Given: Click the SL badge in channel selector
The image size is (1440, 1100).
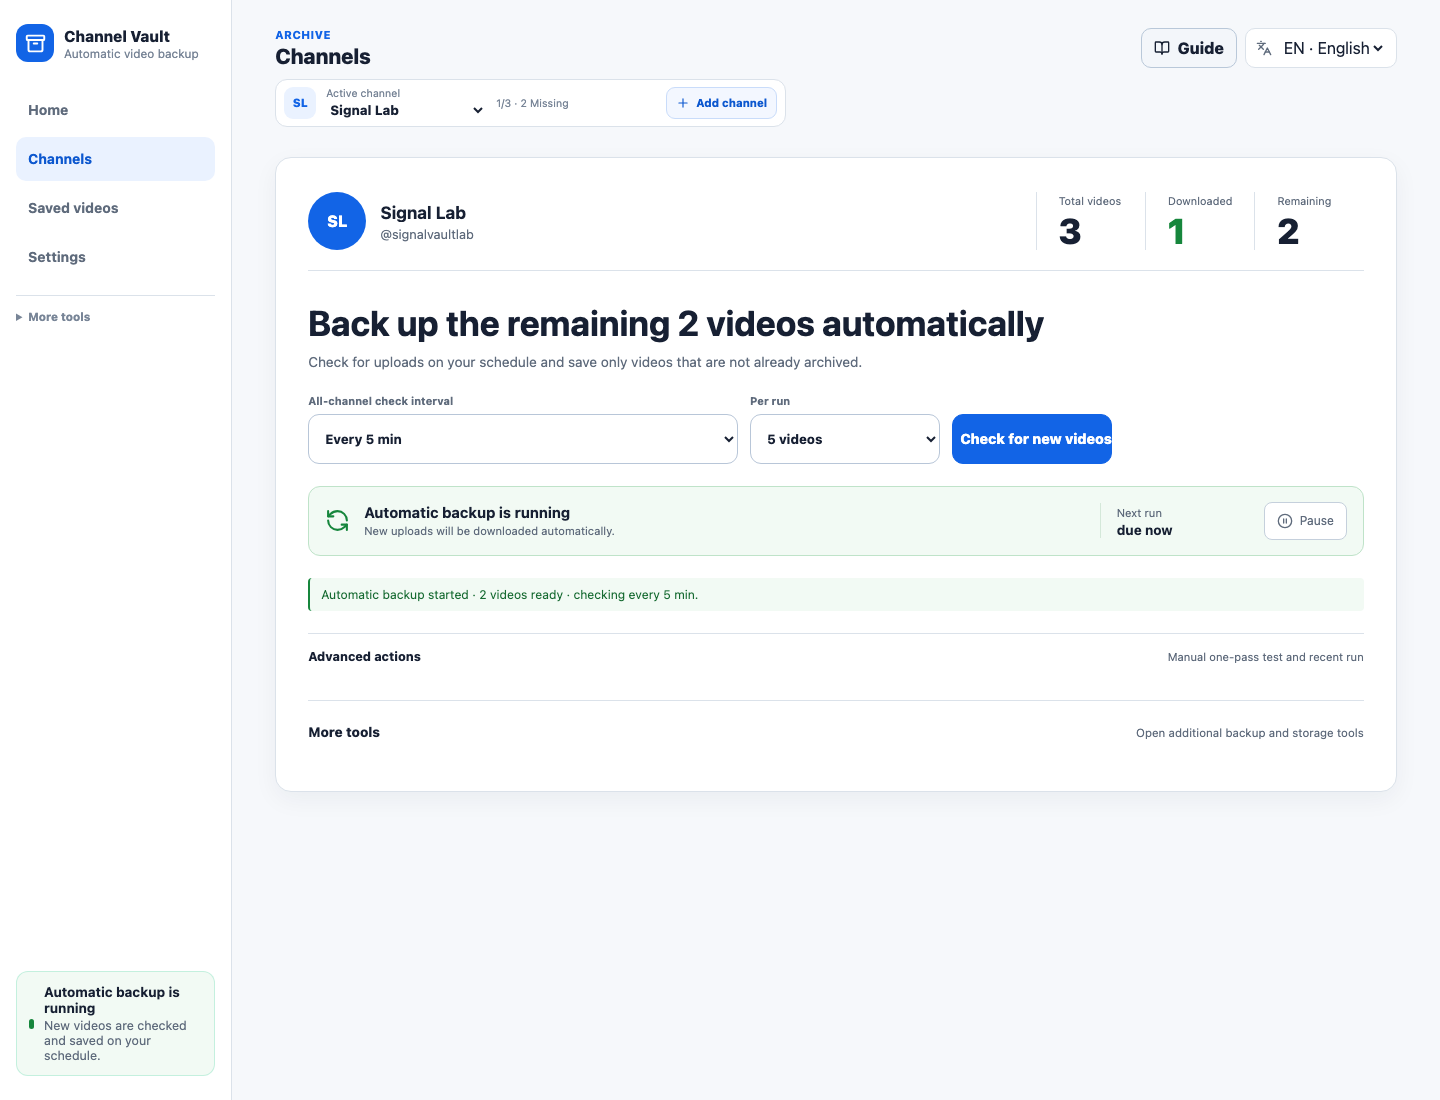Looking at the screenshot, I should click(x=300, y=103).
